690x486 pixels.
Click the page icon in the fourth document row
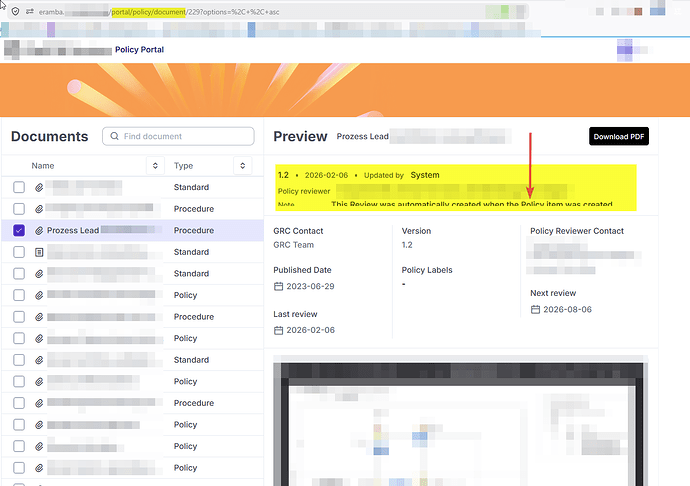(x=39, y=252)
